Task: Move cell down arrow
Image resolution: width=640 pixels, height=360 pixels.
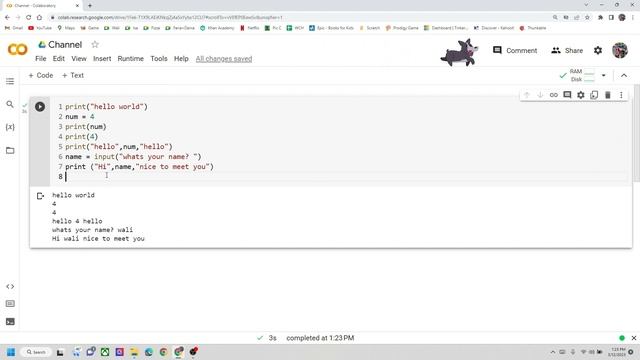Action: [540, 95]
